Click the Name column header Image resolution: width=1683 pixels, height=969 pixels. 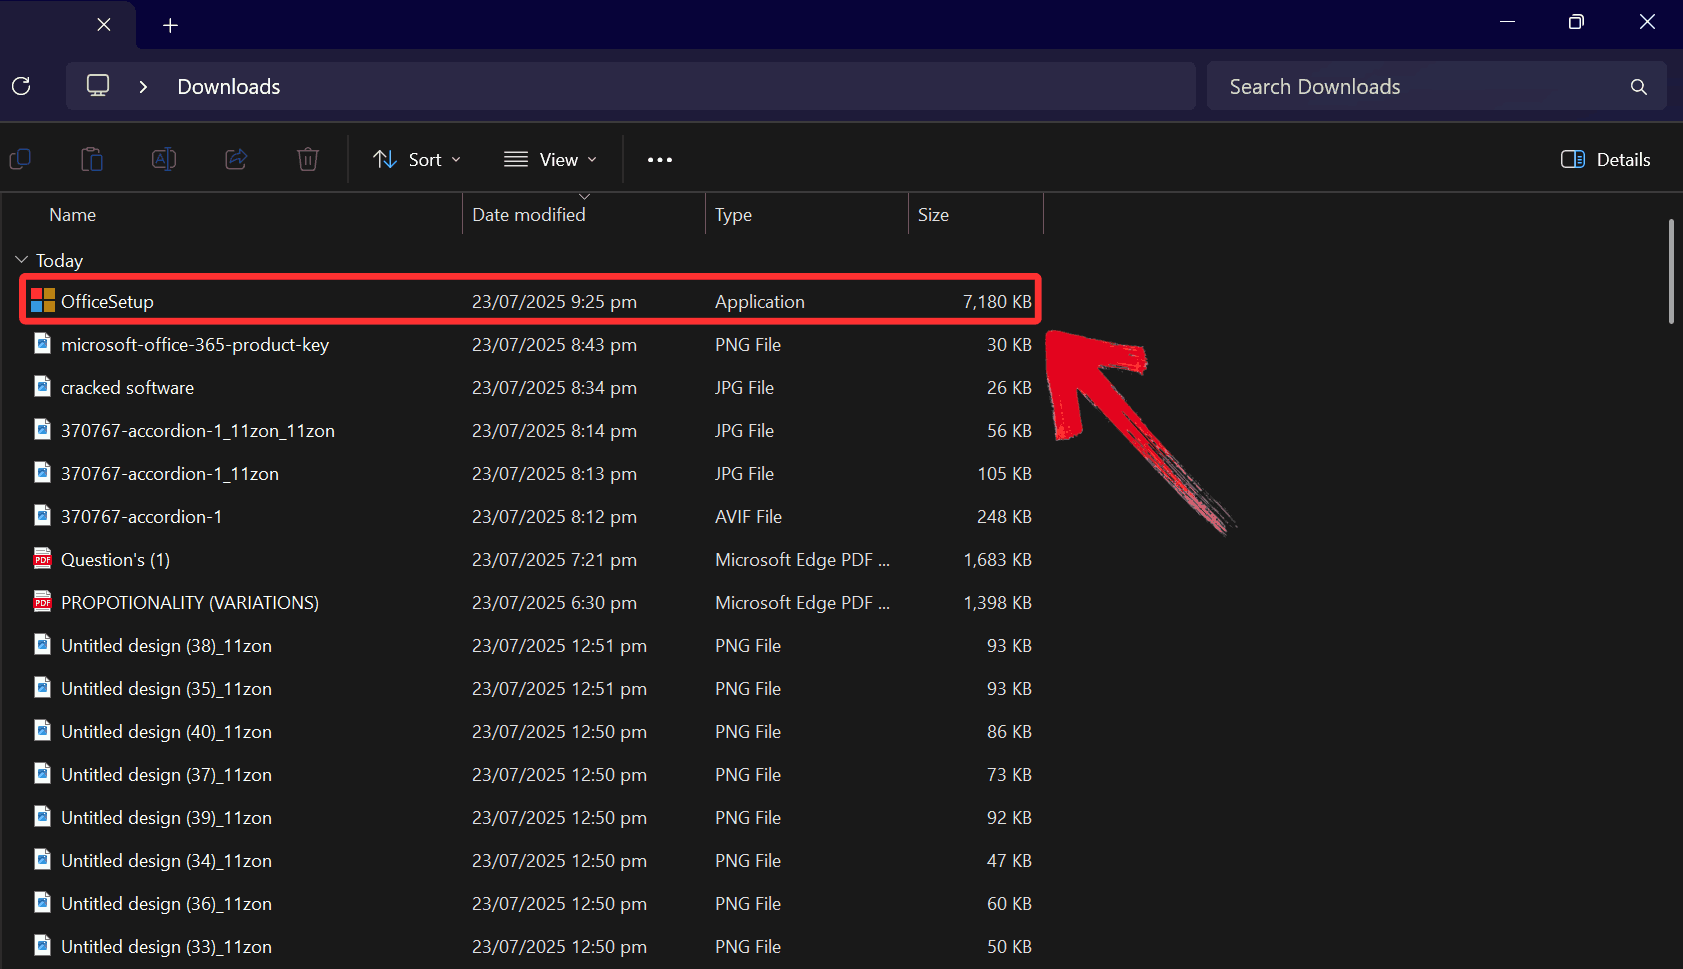coord(72,214)
